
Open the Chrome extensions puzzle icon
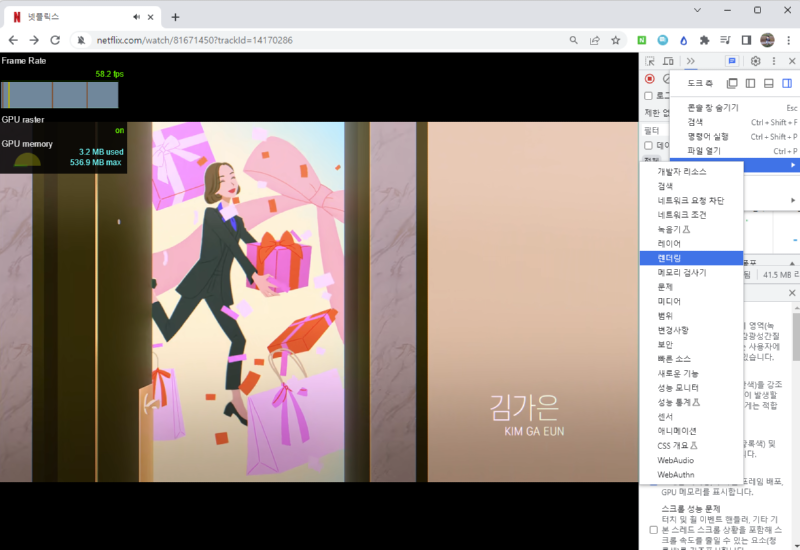click(705, 40)
